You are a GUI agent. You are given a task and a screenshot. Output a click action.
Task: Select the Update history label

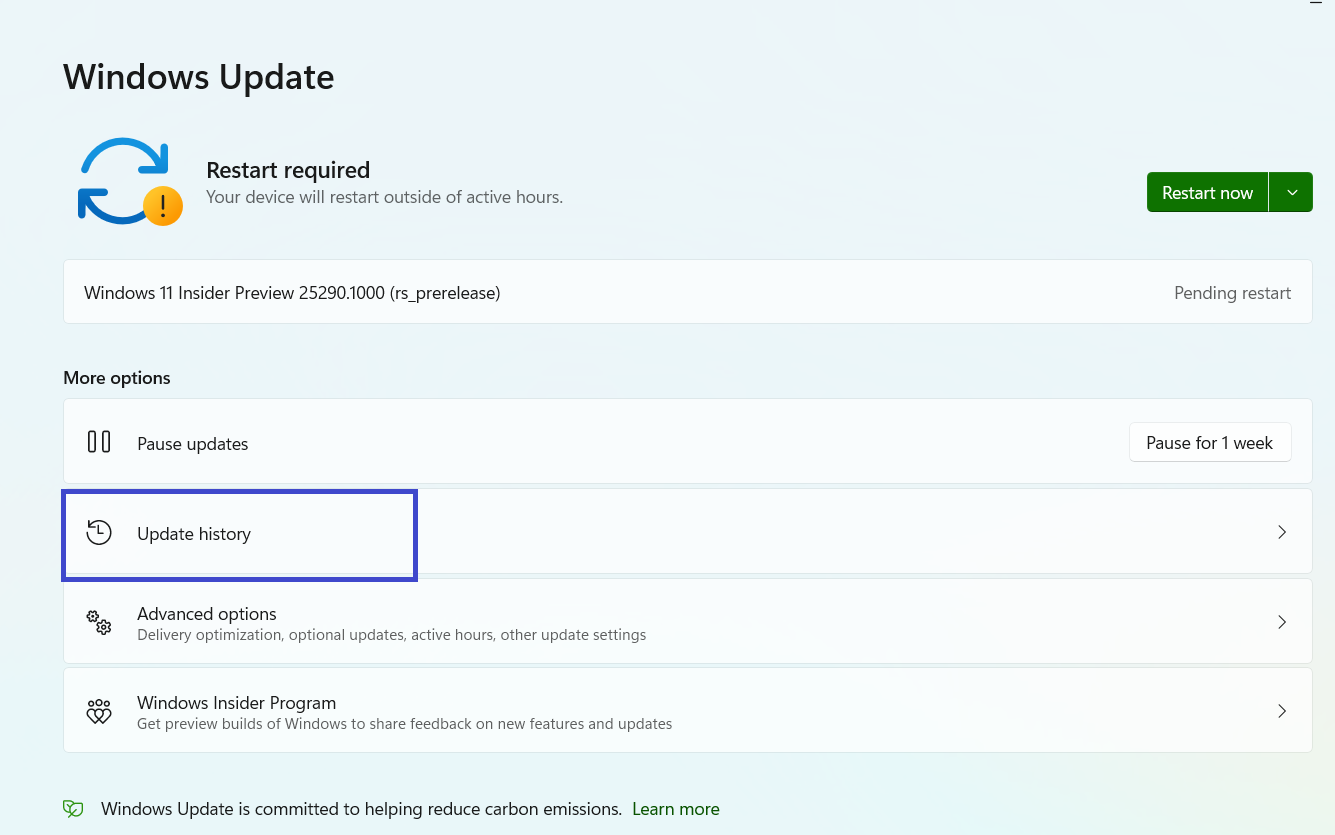[x=194, y=534]
